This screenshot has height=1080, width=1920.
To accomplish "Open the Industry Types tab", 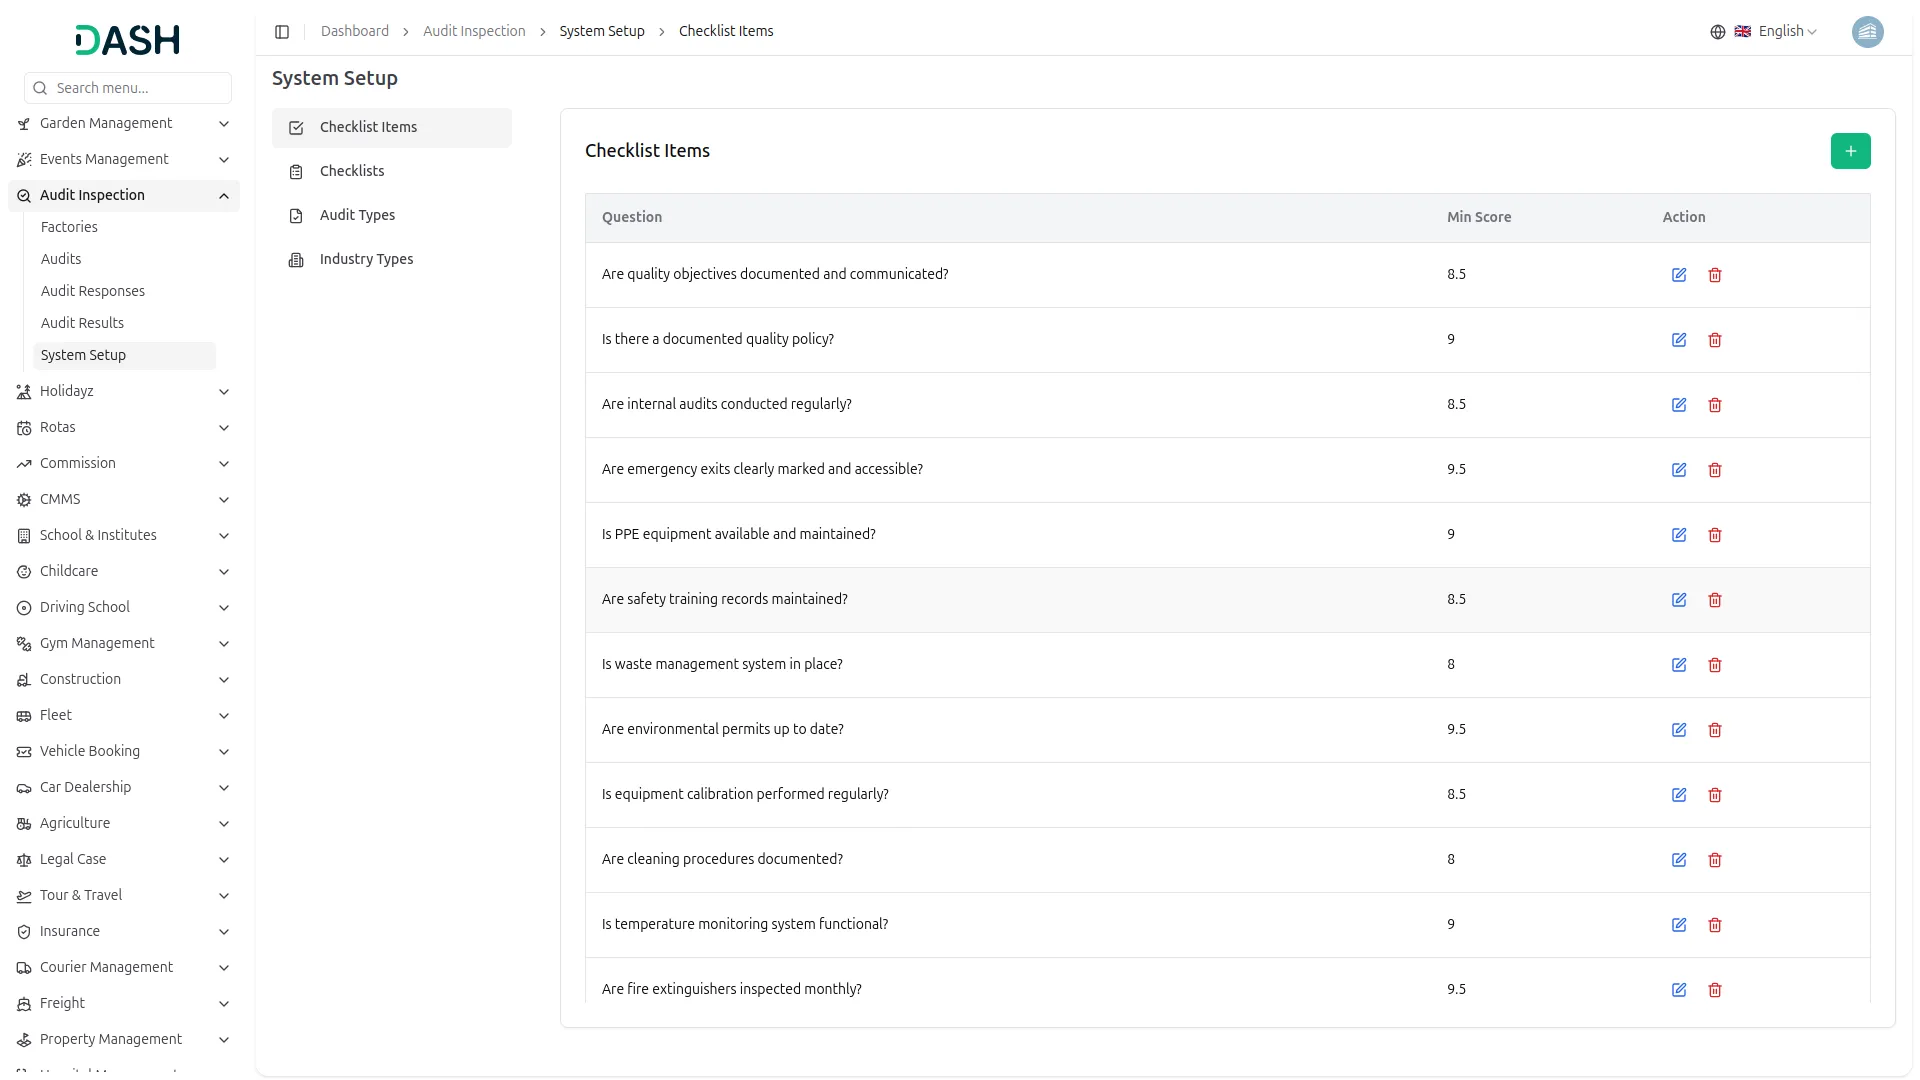I will click(366, 259).
